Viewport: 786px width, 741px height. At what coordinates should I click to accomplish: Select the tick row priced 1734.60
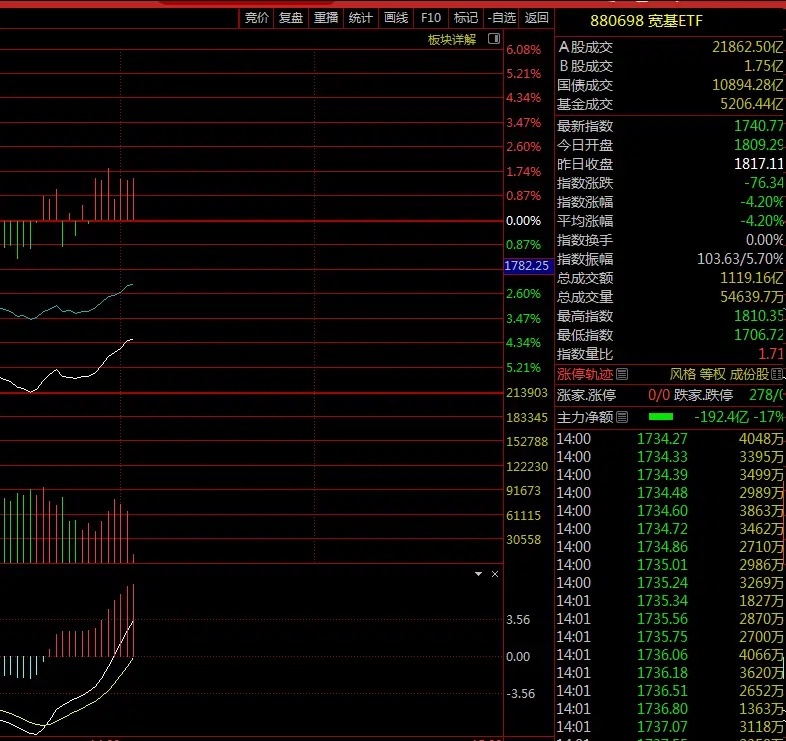(x=670, y=511)
